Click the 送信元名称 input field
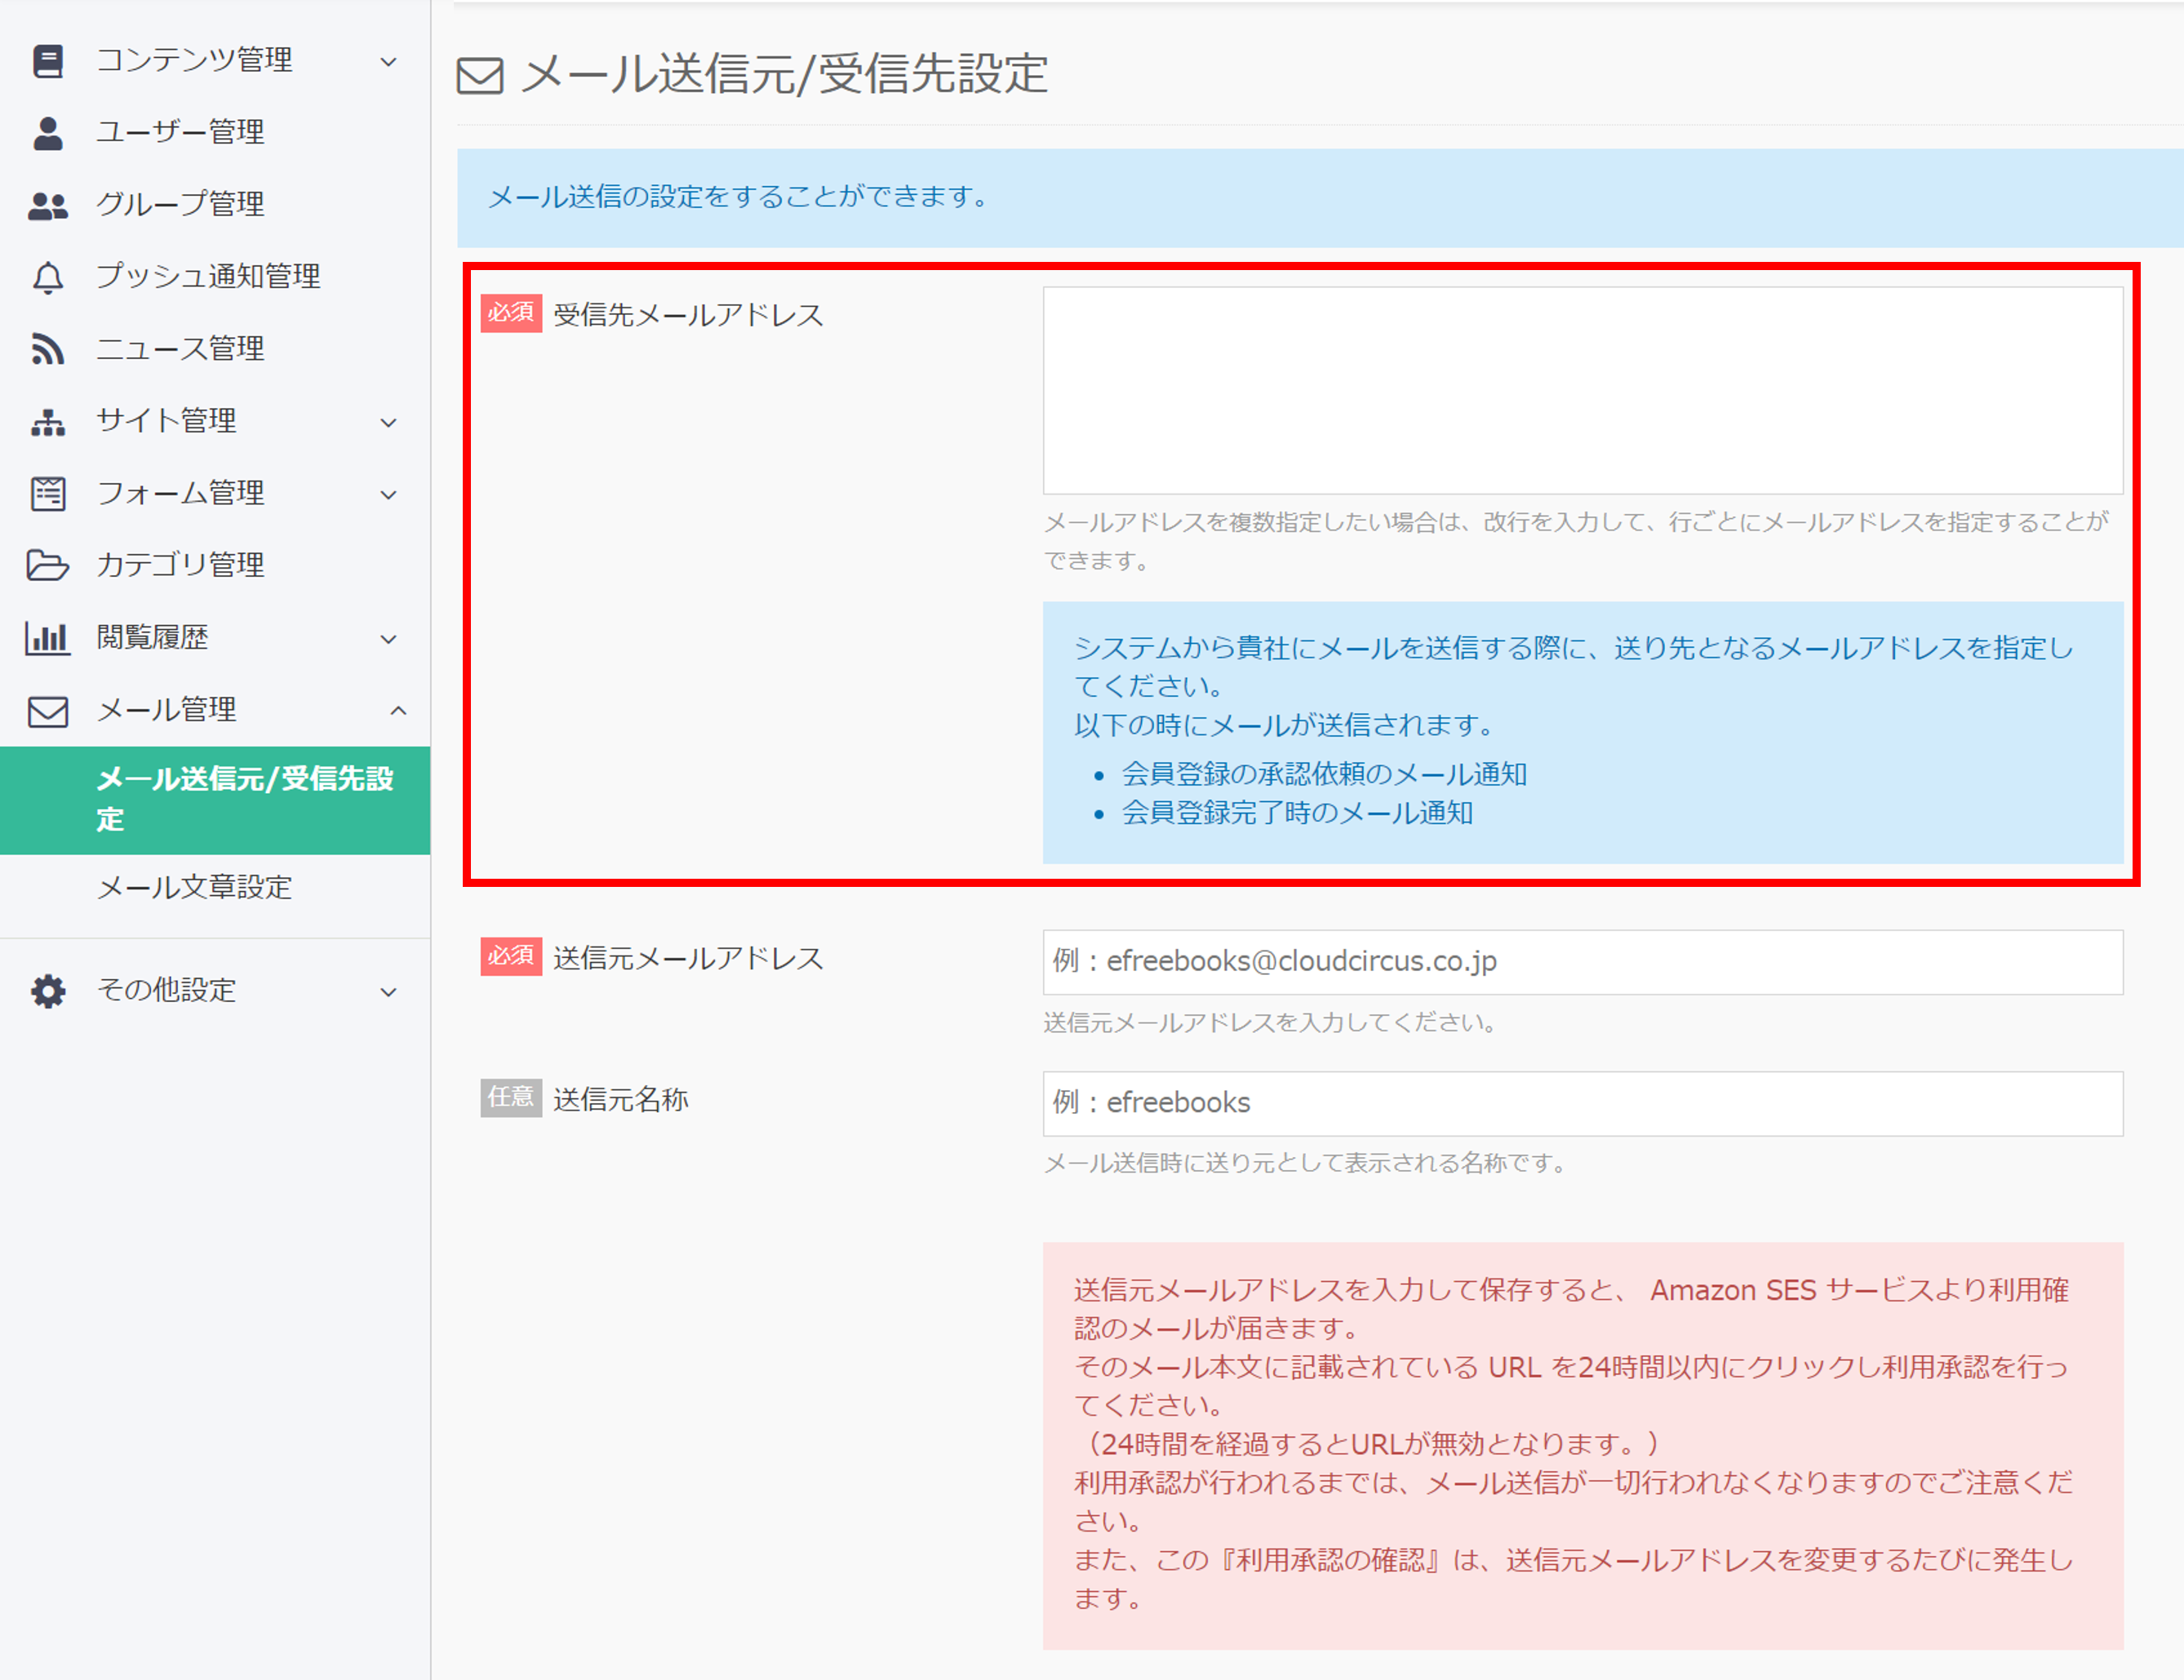This screenshot has width=2184, height=1680. (x=1582, y=1103)
